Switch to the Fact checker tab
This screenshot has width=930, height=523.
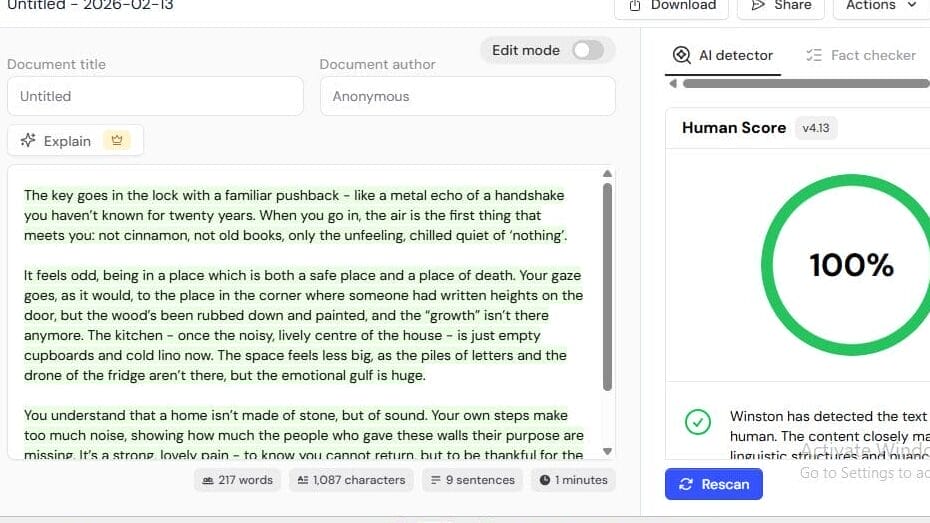[x=861, y=55]
